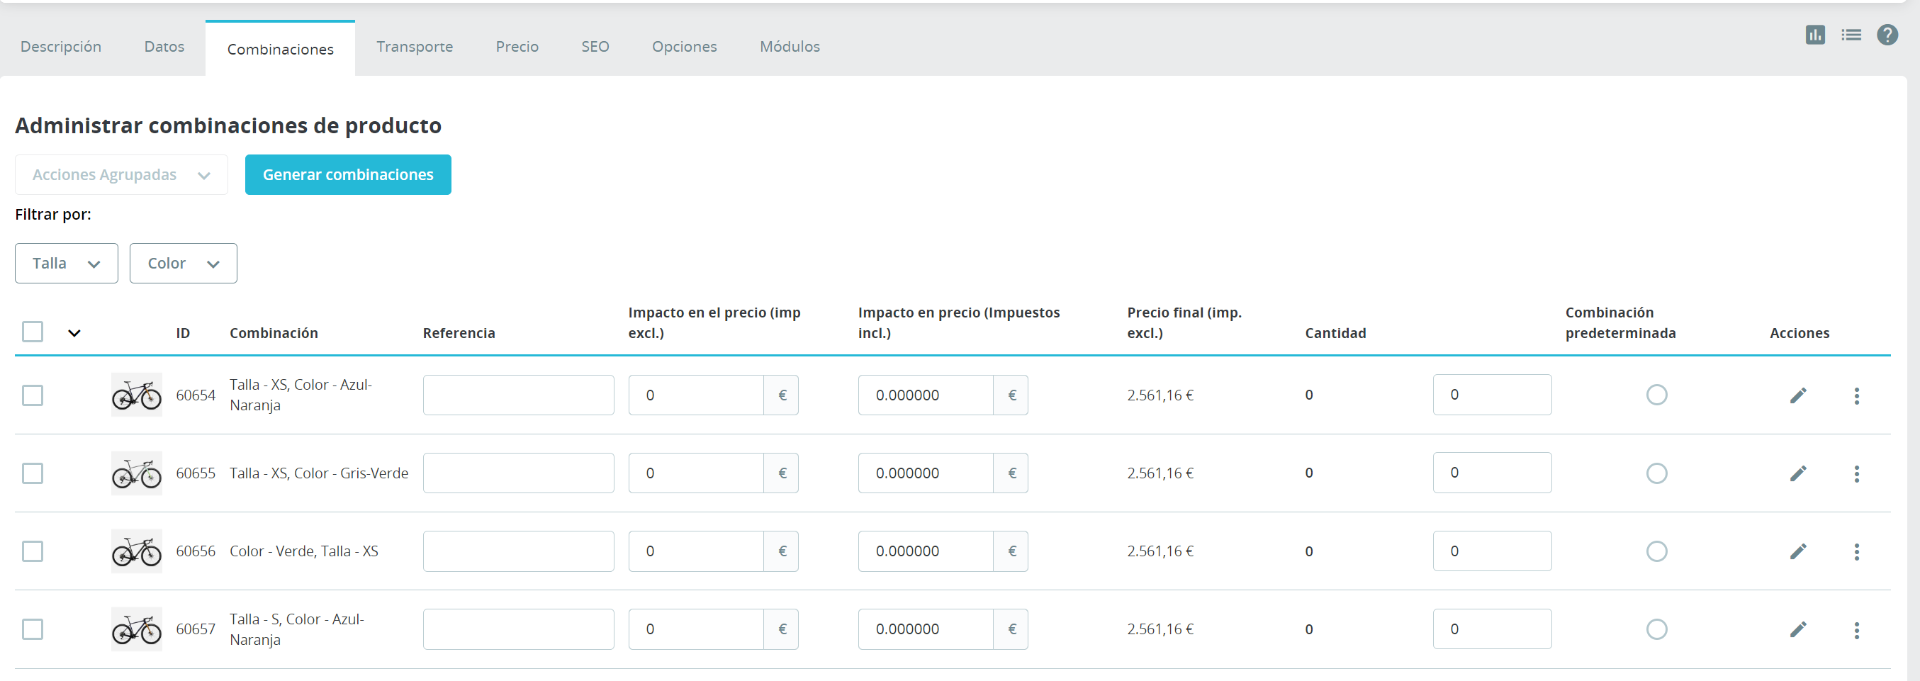
Task: Set combination 60655 as default combination
Action: (1657, 473)
